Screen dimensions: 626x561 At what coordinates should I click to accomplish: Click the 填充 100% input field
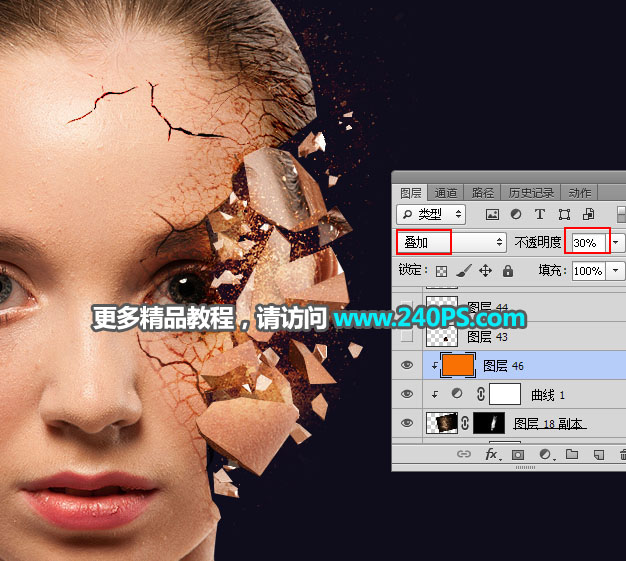coord(589,271)
